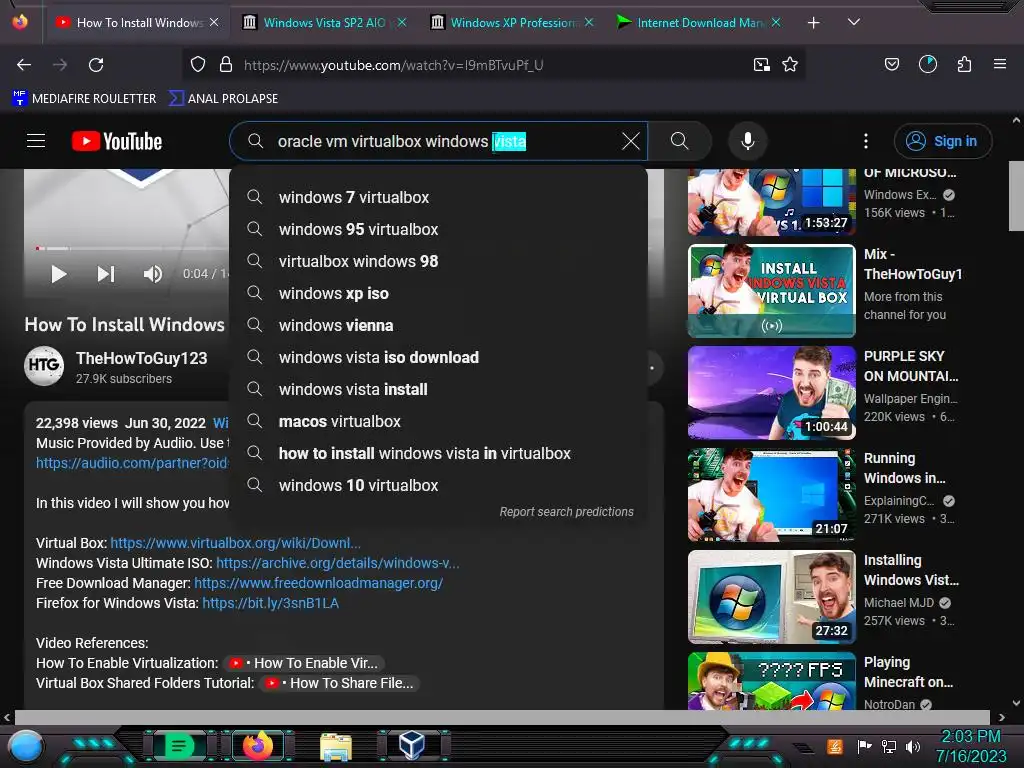
Task: Bookmark this page with the star icon
Action: (790, 65)
